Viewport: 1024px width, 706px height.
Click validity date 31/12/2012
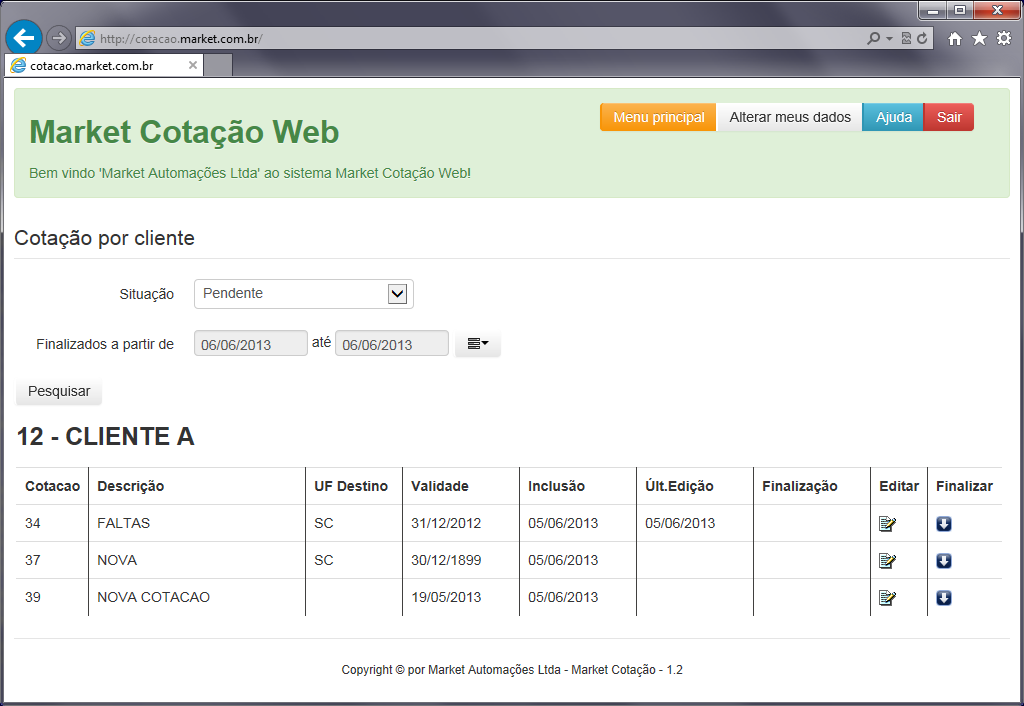(x=446, y=523)
